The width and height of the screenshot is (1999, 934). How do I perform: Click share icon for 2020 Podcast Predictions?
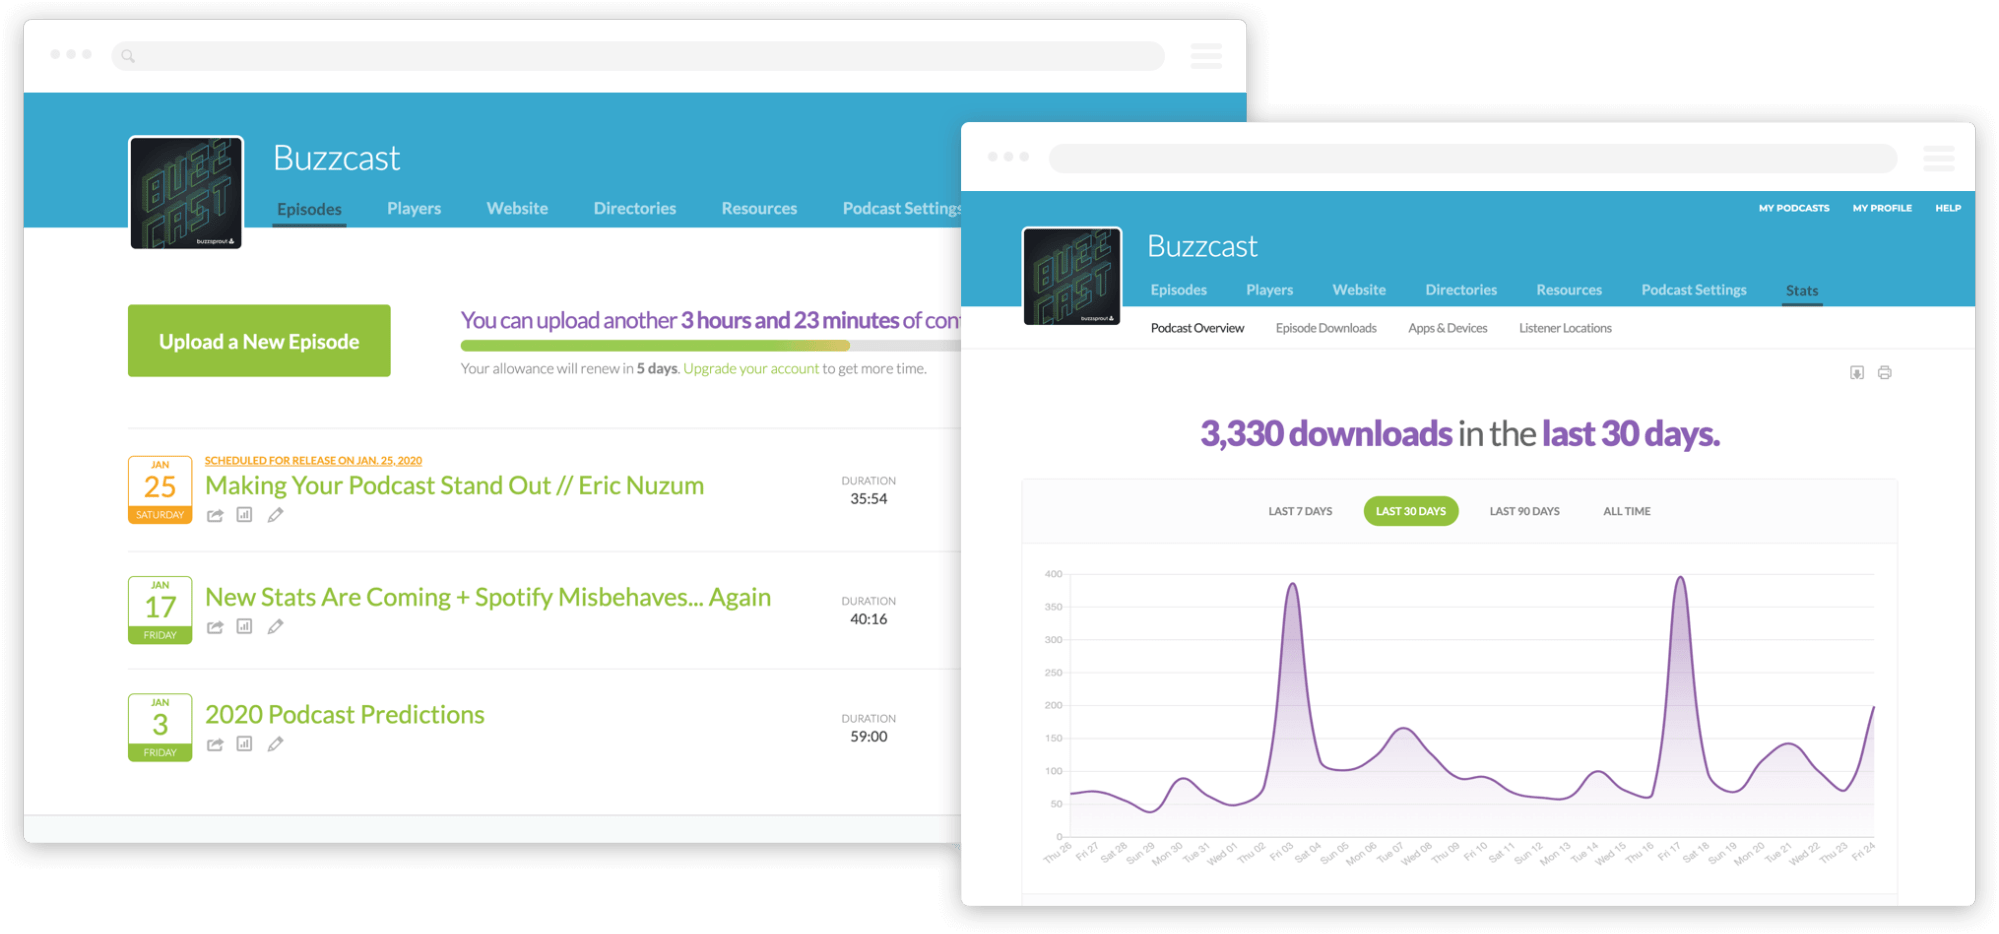click(x=215, y=744)
